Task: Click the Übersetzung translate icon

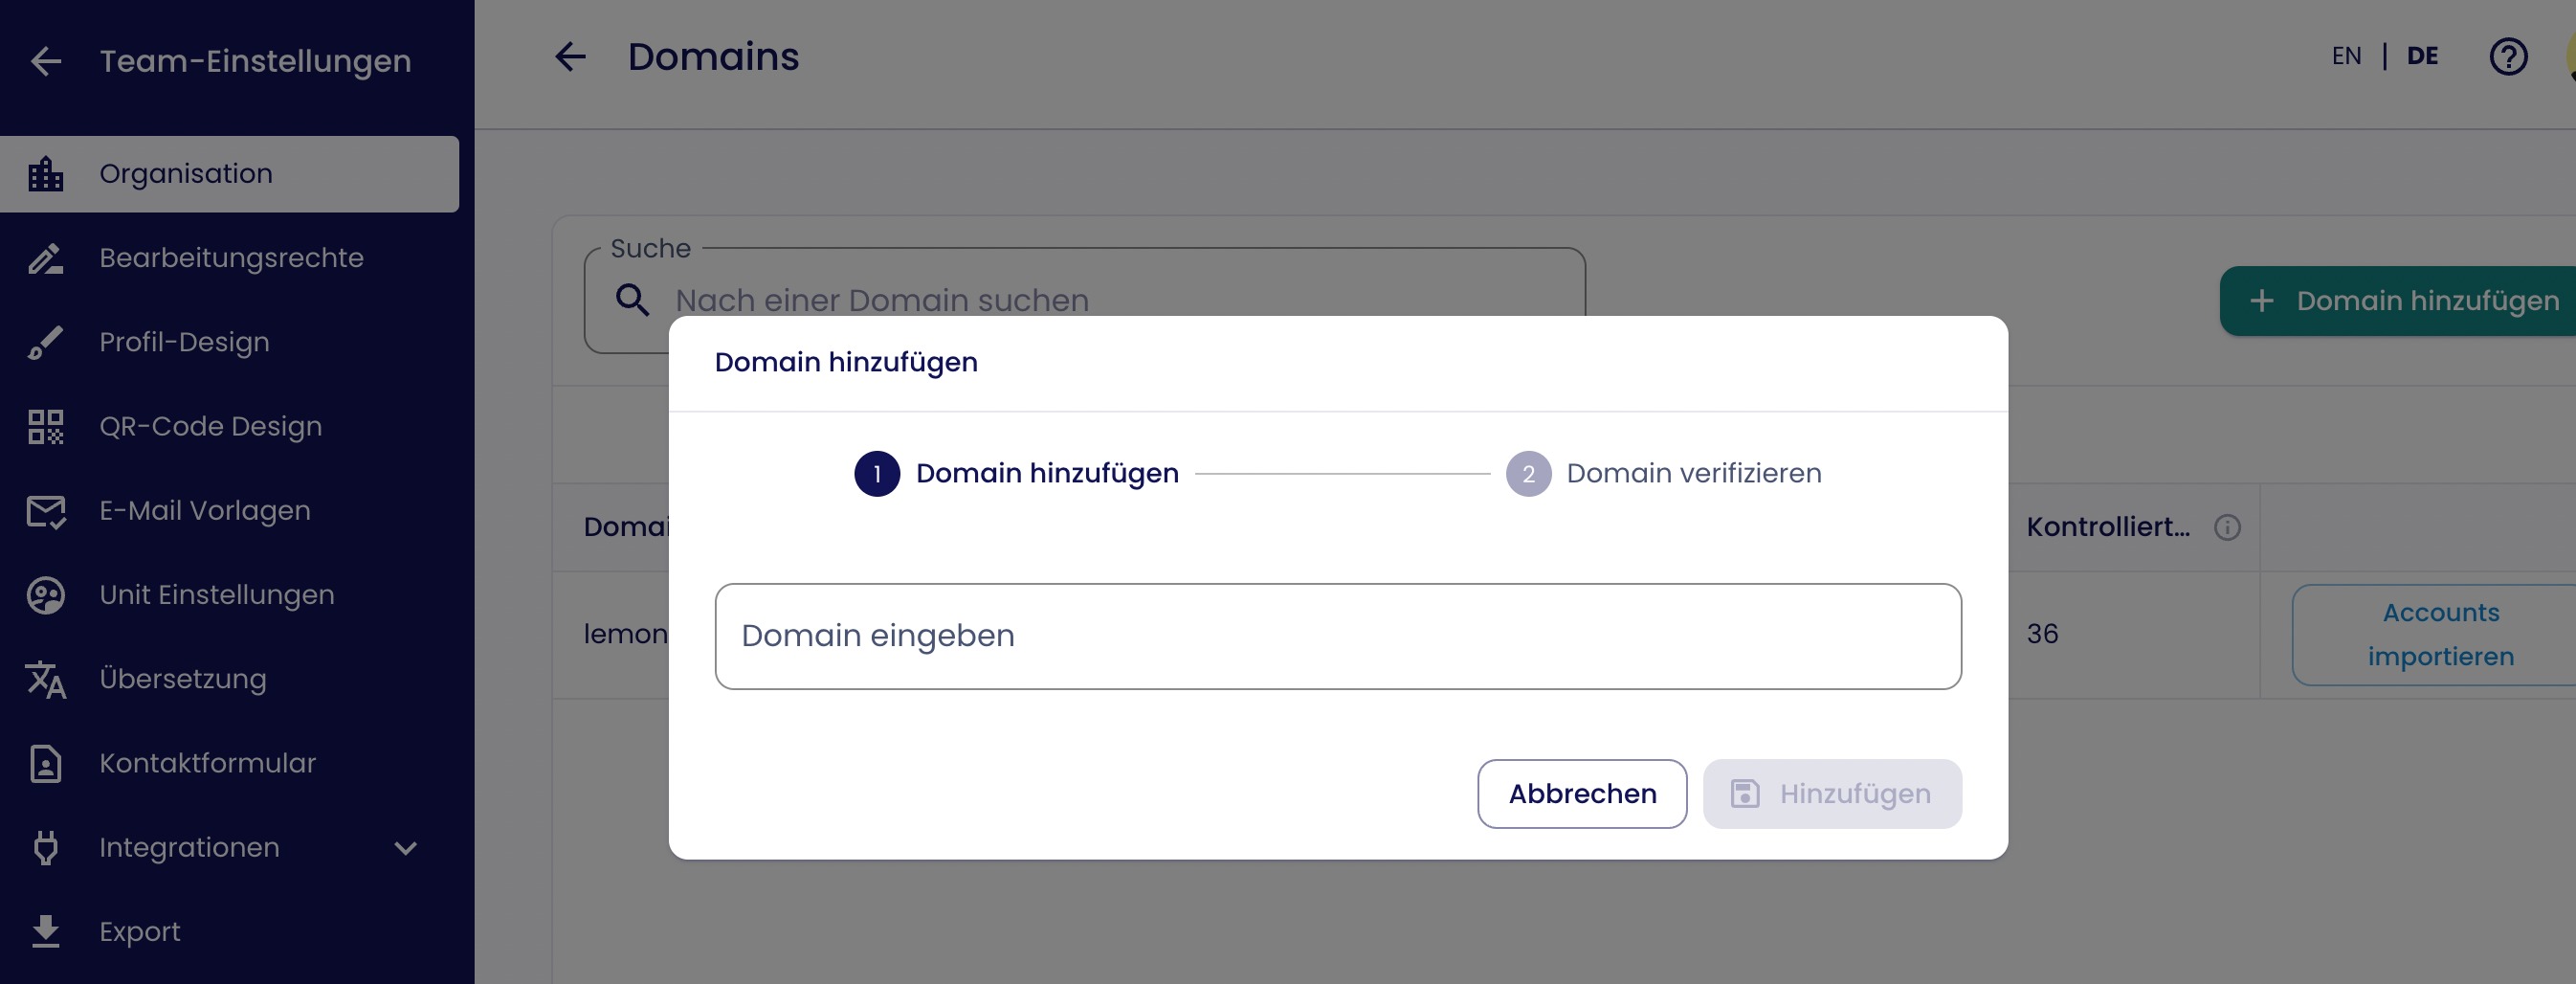Action: tap(46, 680)
